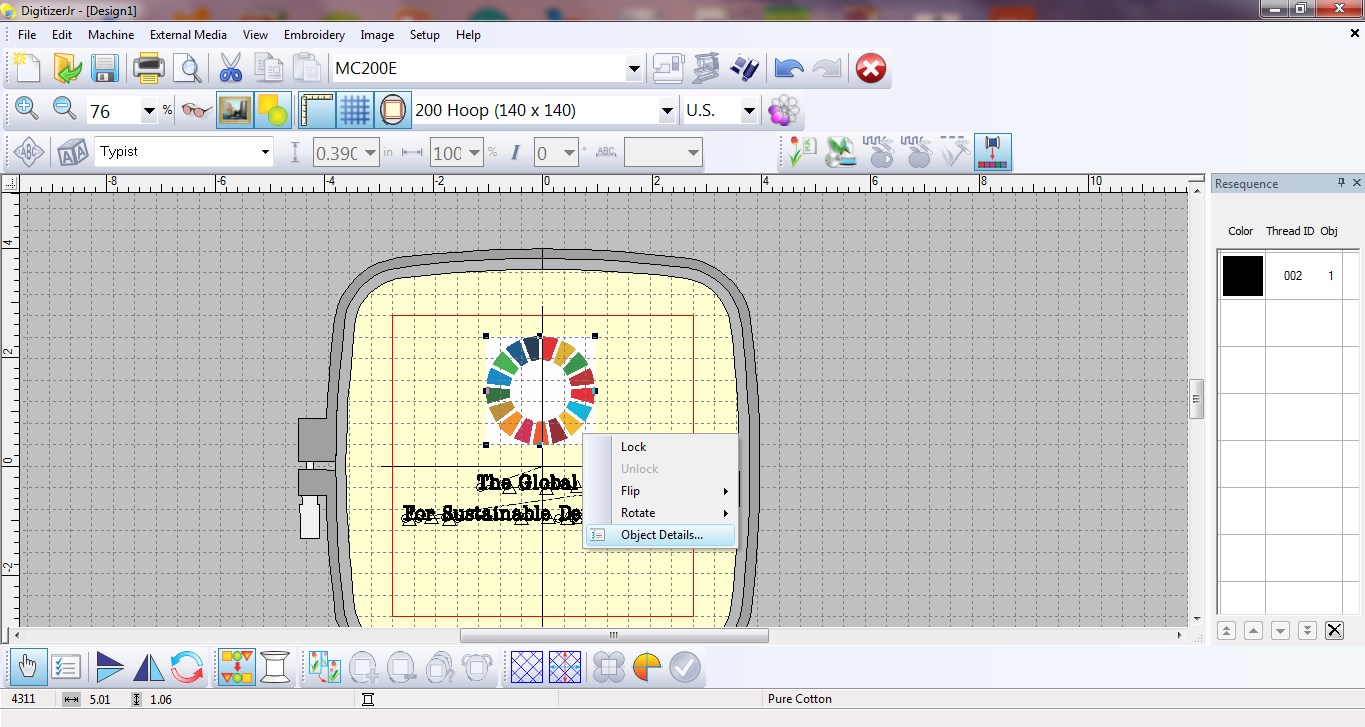
Task: Open print preview with the magnifier page icon
Action: coord(187,68)
